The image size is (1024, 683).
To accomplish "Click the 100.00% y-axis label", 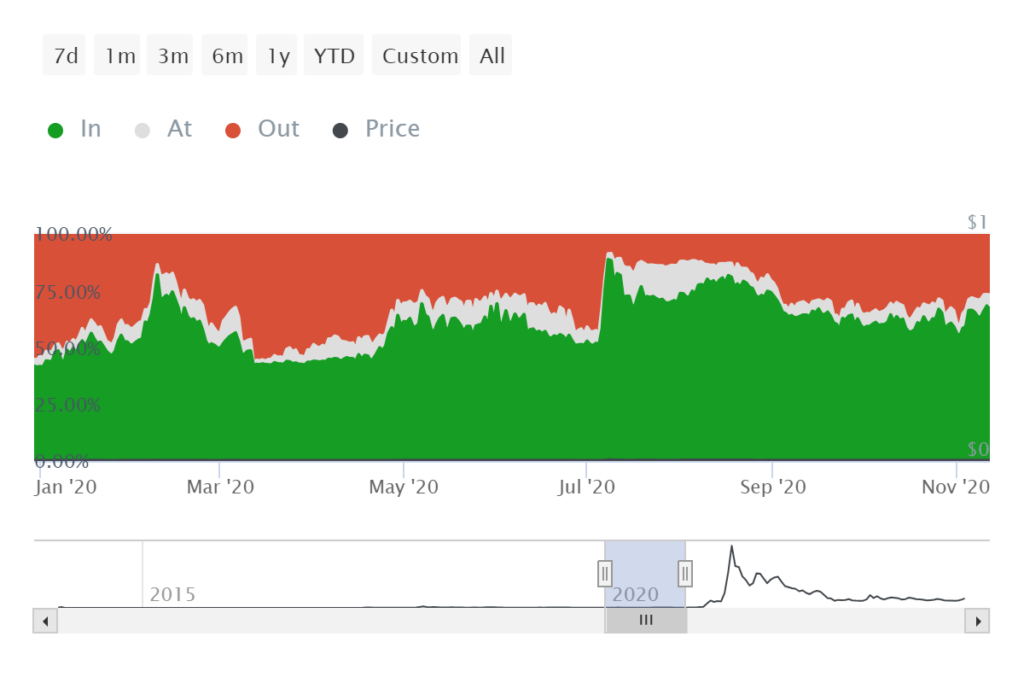I will click(73, 234).
